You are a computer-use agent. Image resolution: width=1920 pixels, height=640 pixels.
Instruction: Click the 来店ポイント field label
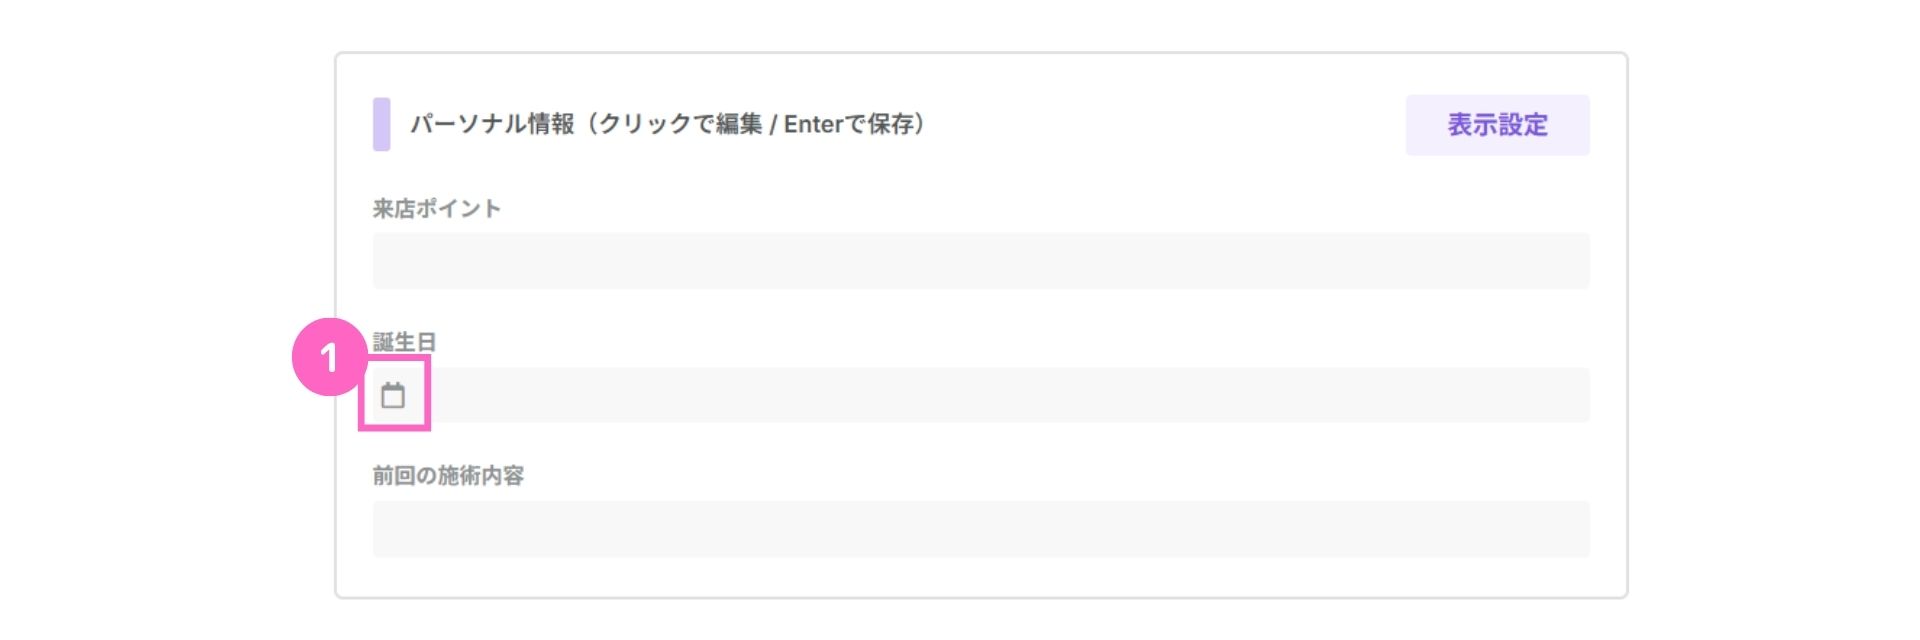[436, 208]
